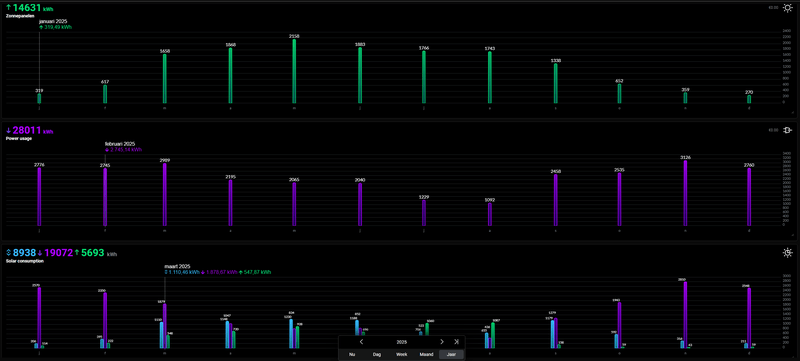Select the green bar labeled 1338
The image size is (800, 361).
pos(556,84)
